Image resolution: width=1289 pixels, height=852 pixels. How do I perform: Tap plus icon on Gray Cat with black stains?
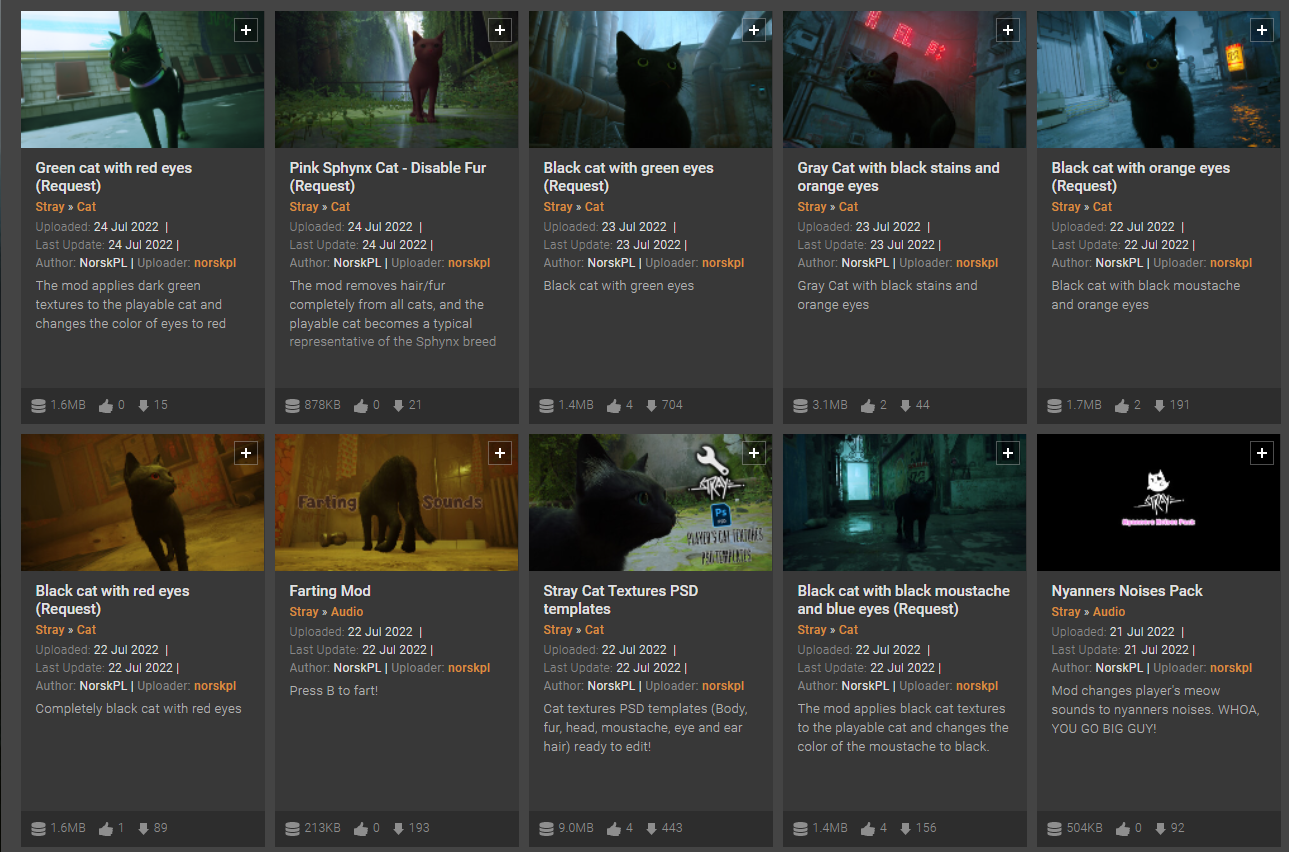point(1008,30)
